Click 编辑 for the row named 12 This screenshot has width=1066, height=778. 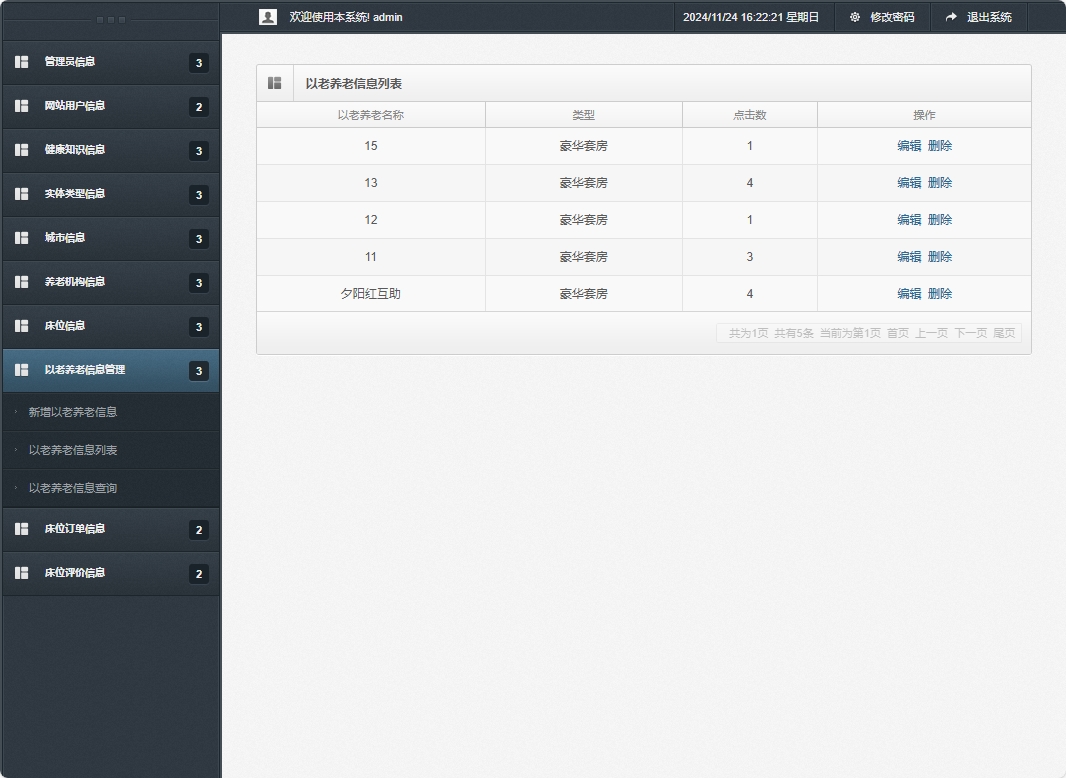point(909,220)
